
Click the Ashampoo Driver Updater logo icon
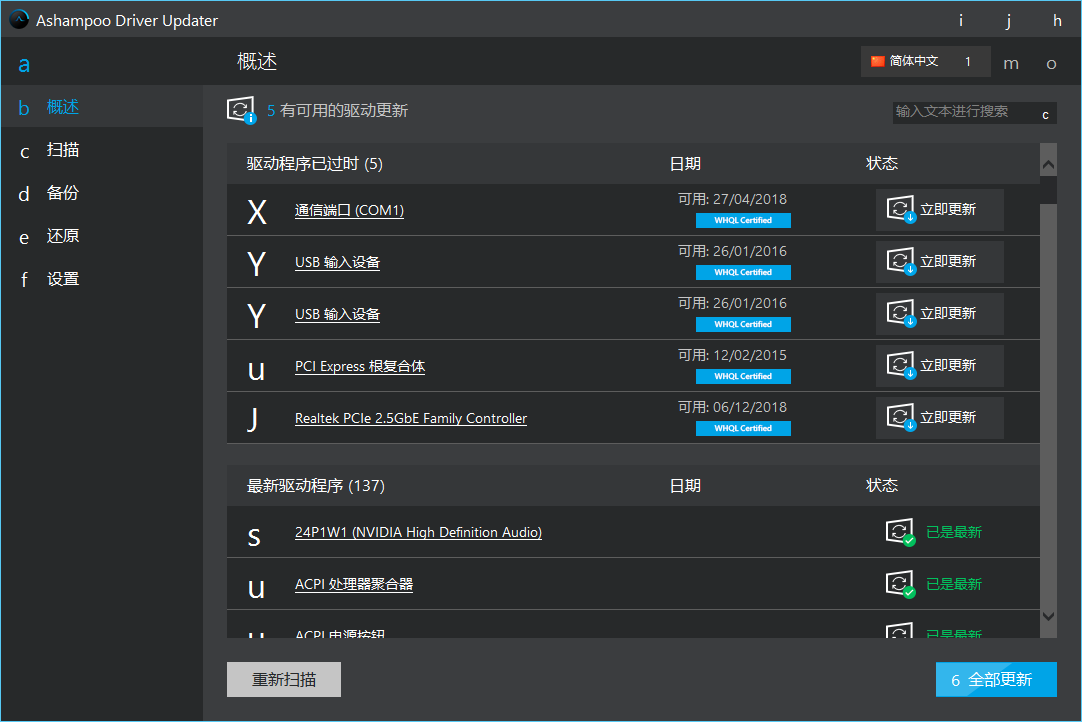17,19
